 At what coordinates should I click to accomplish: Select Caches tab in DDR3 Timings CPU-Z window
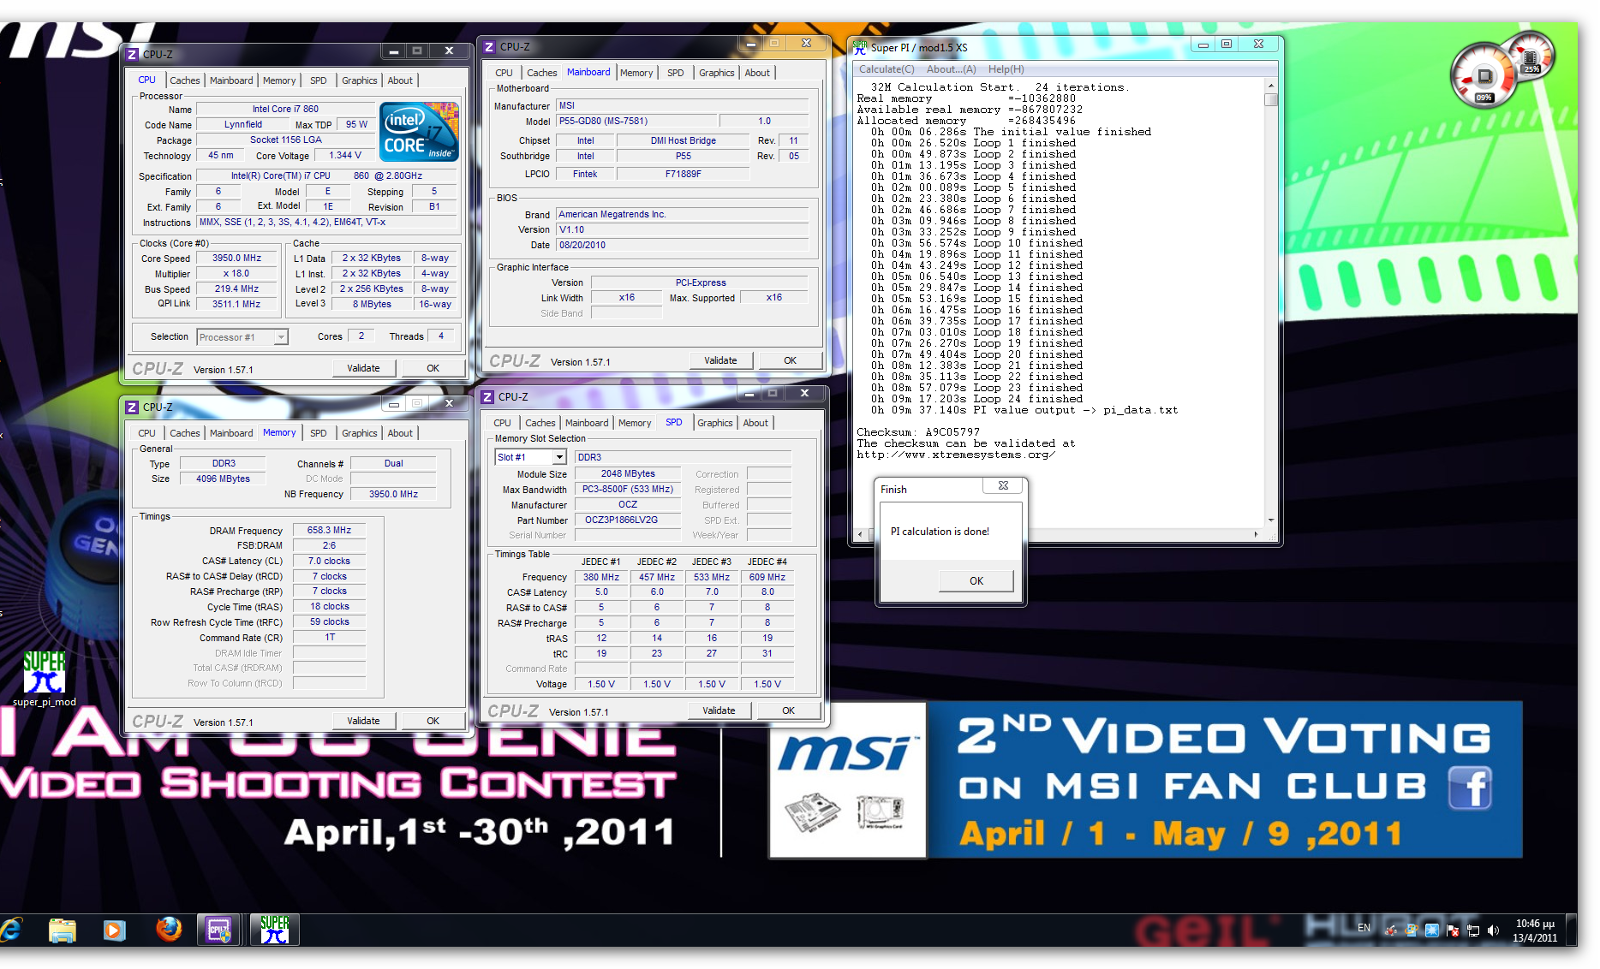click(185, 433)
